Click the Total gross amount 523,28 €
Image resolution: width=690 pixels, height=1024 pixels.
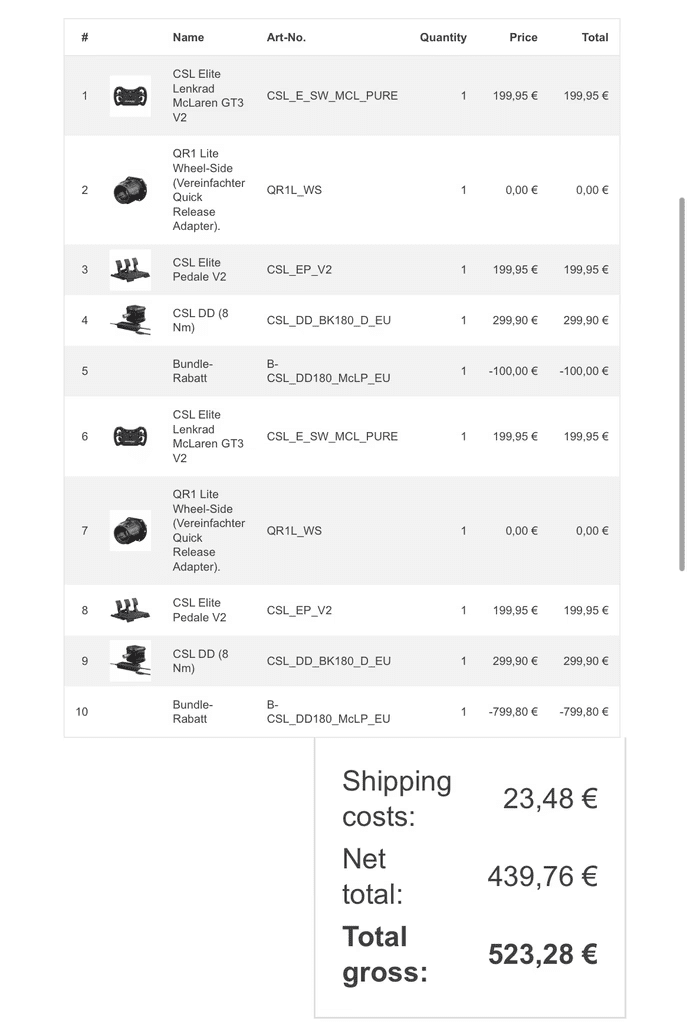pyautogui.click(x=542, y=954)
